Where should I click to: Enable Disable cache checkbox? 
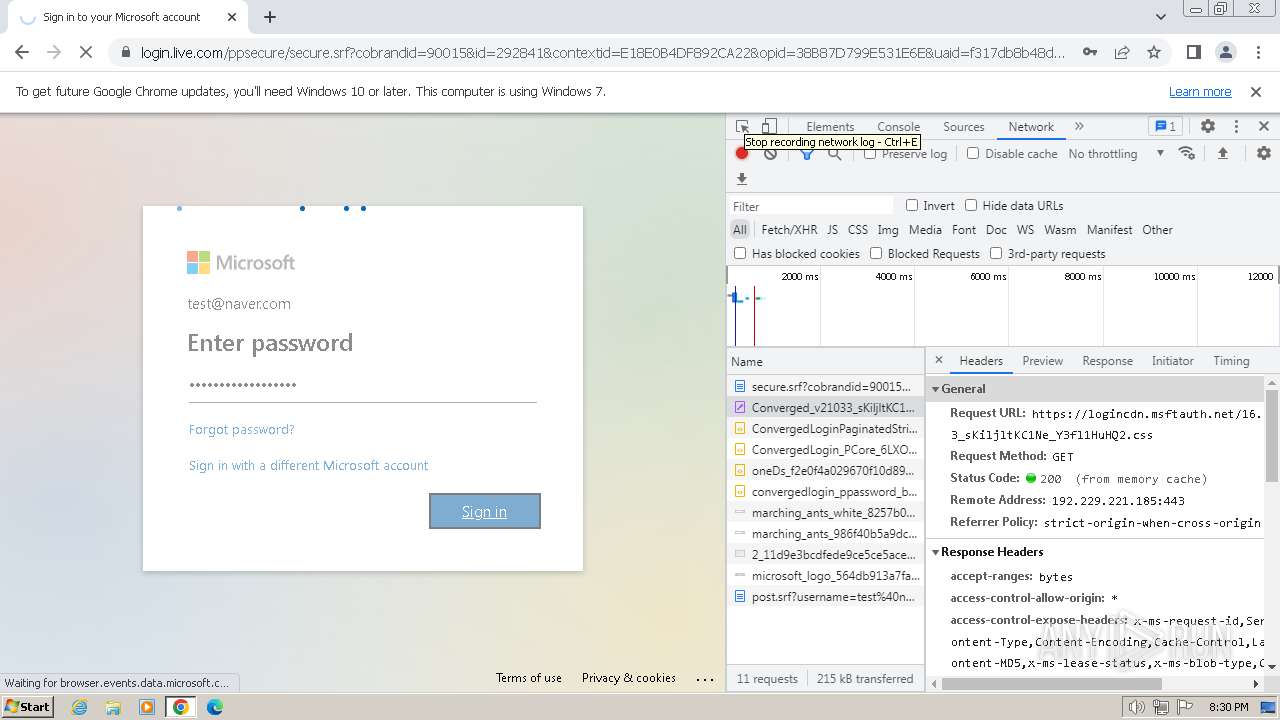973,153
